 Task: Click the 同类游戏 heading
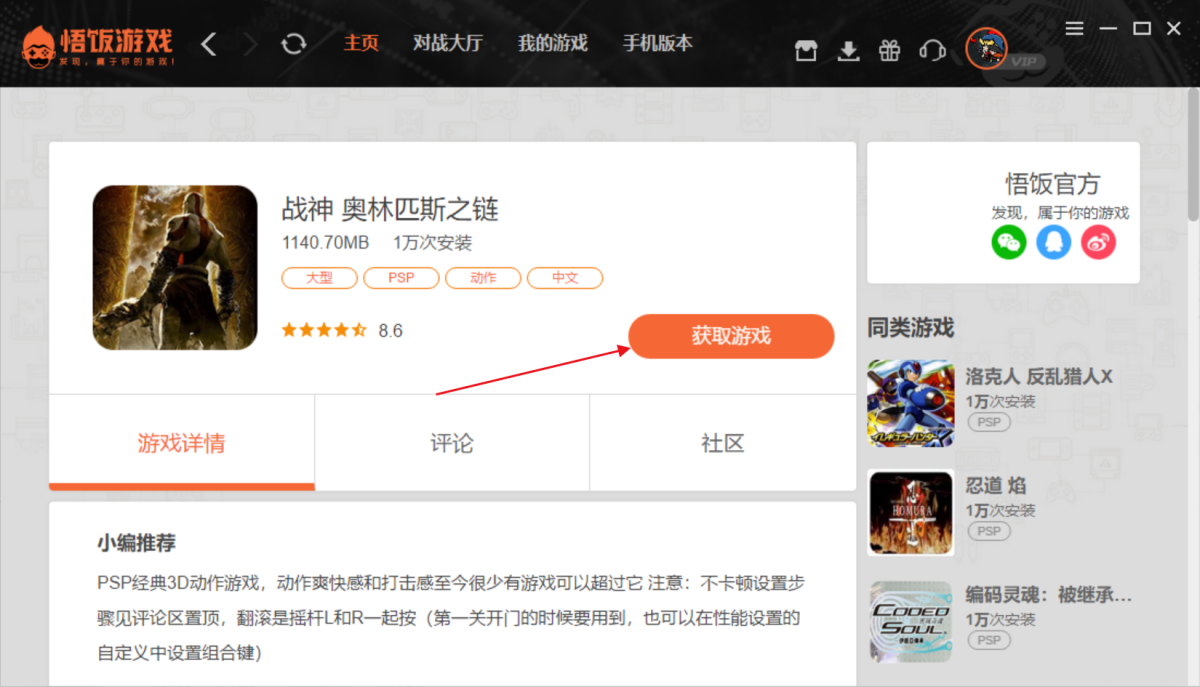pos(911,327)
